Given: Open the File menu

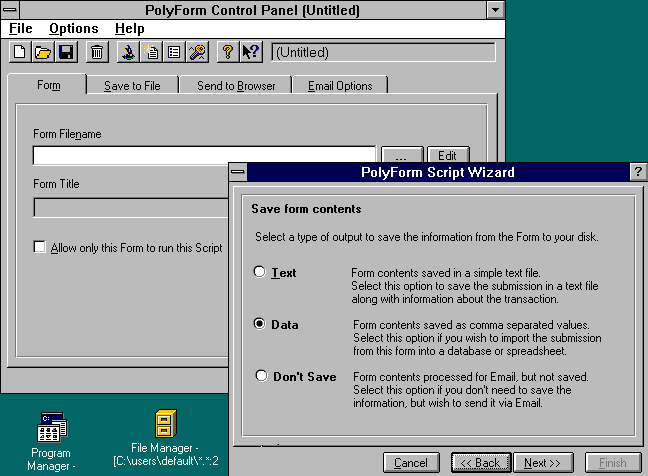Looking at the screenshot, I should (20, 29).
